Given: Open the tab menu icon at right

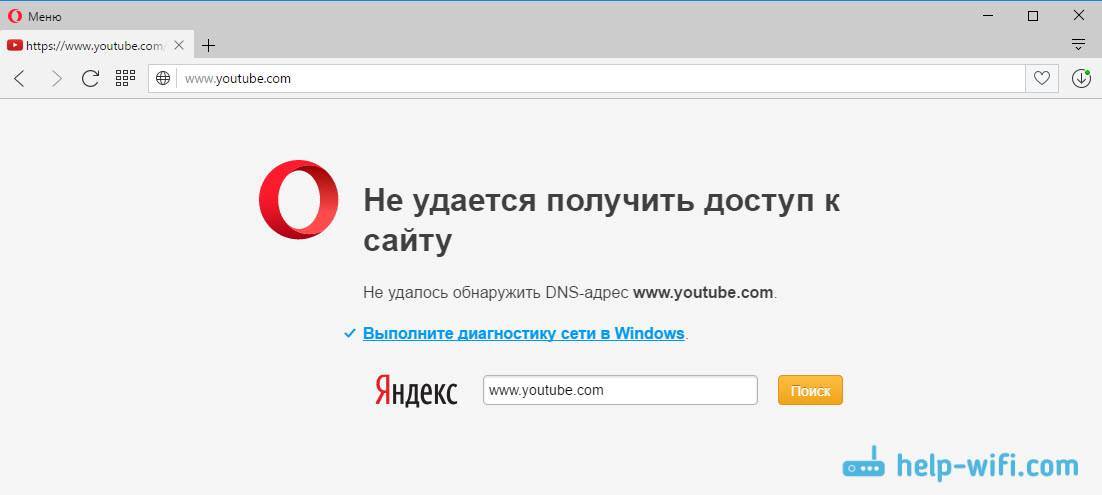Looking at the screenshot, I should (x=1079, y=45).
